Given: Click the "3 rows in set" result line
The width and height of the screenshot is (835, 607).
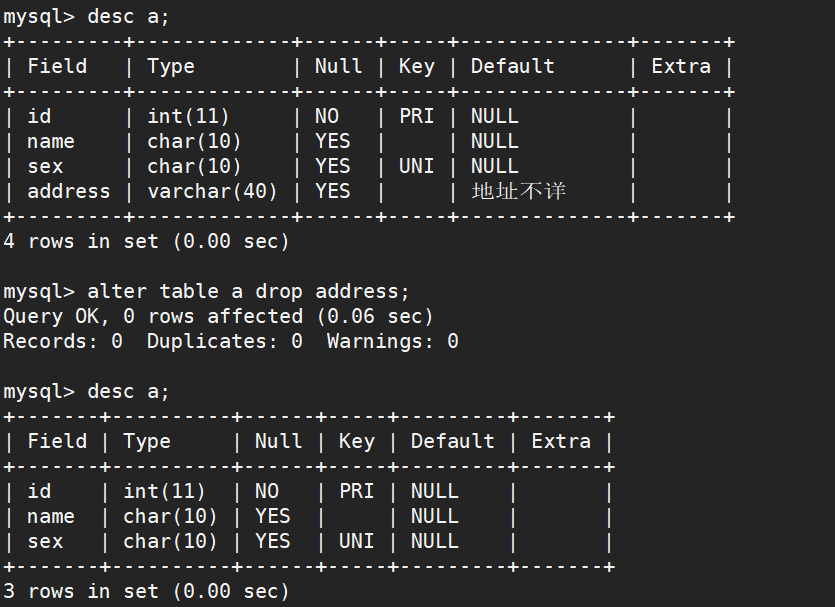Looking at the screenshot, I should tap(146, 591).
